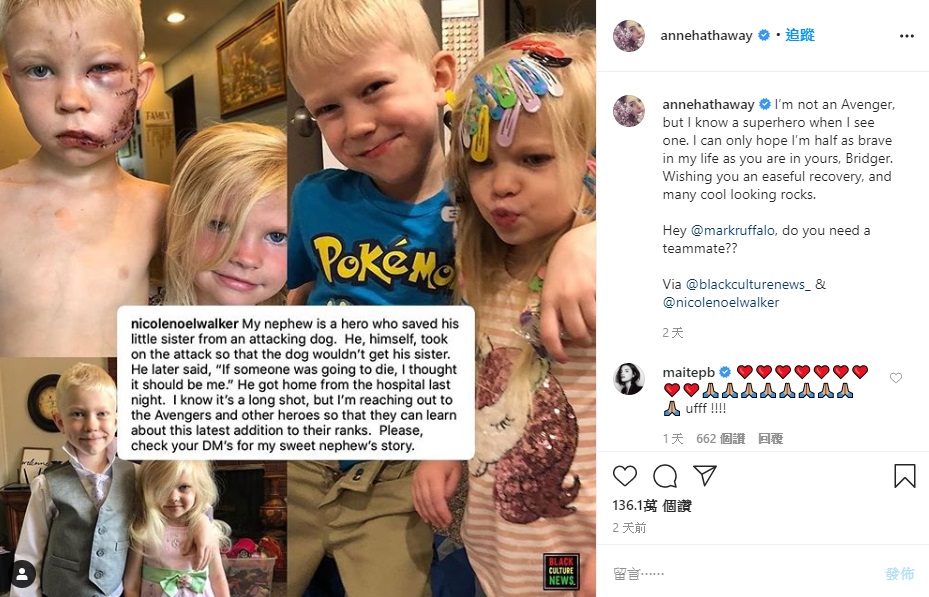This screenshot has height=597, width=929.
Task: Click the comment input field 留言
Action: [741, 573]
